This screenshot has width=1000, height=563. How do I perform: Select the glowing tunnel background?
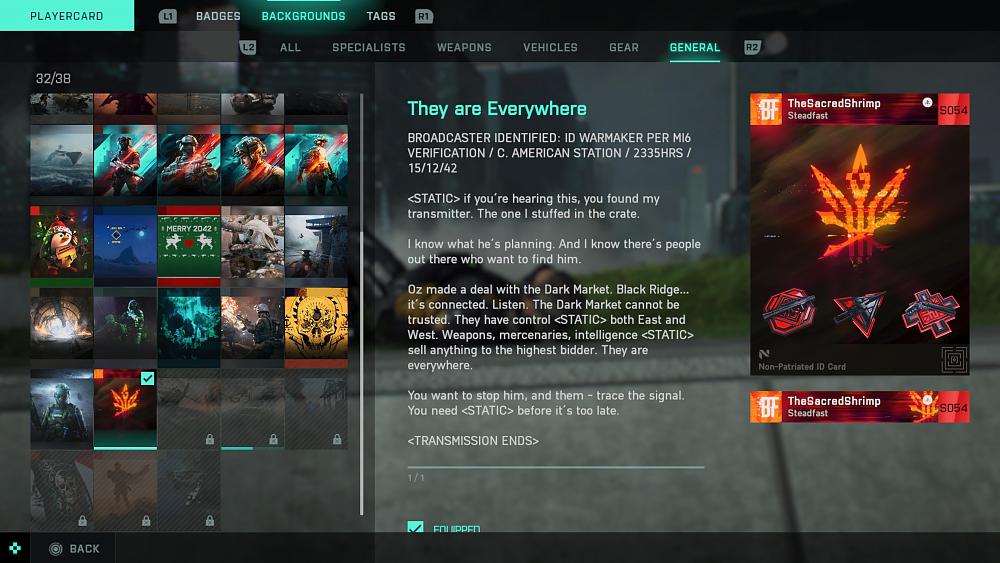[x=61, y=327]
